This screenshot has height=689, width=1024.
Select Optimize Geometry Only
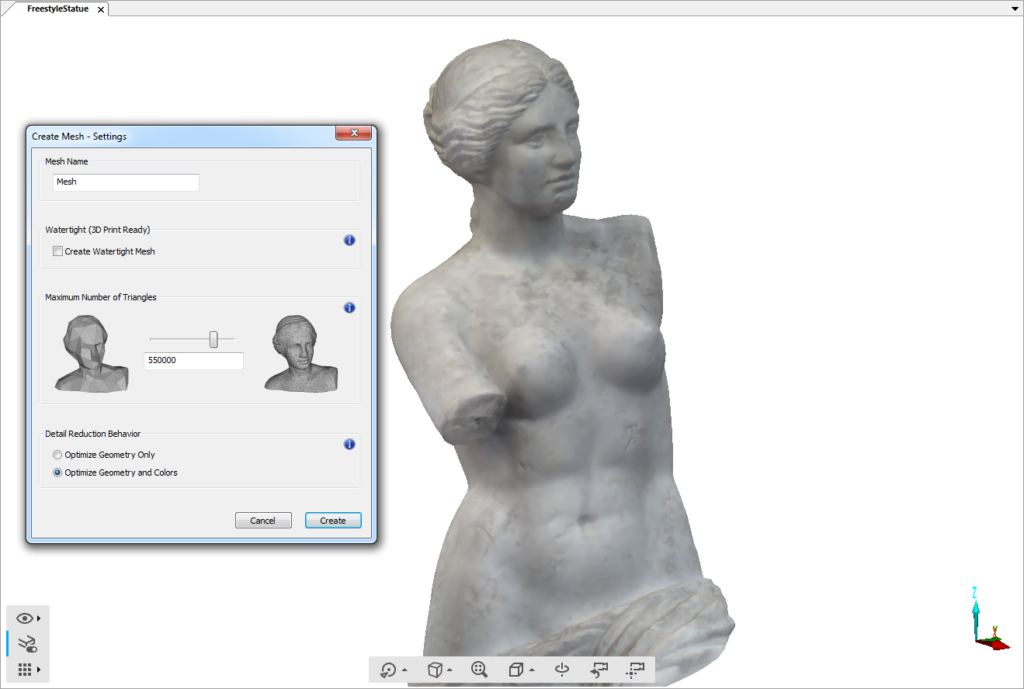pyautogui.click(x=57, y=454)
